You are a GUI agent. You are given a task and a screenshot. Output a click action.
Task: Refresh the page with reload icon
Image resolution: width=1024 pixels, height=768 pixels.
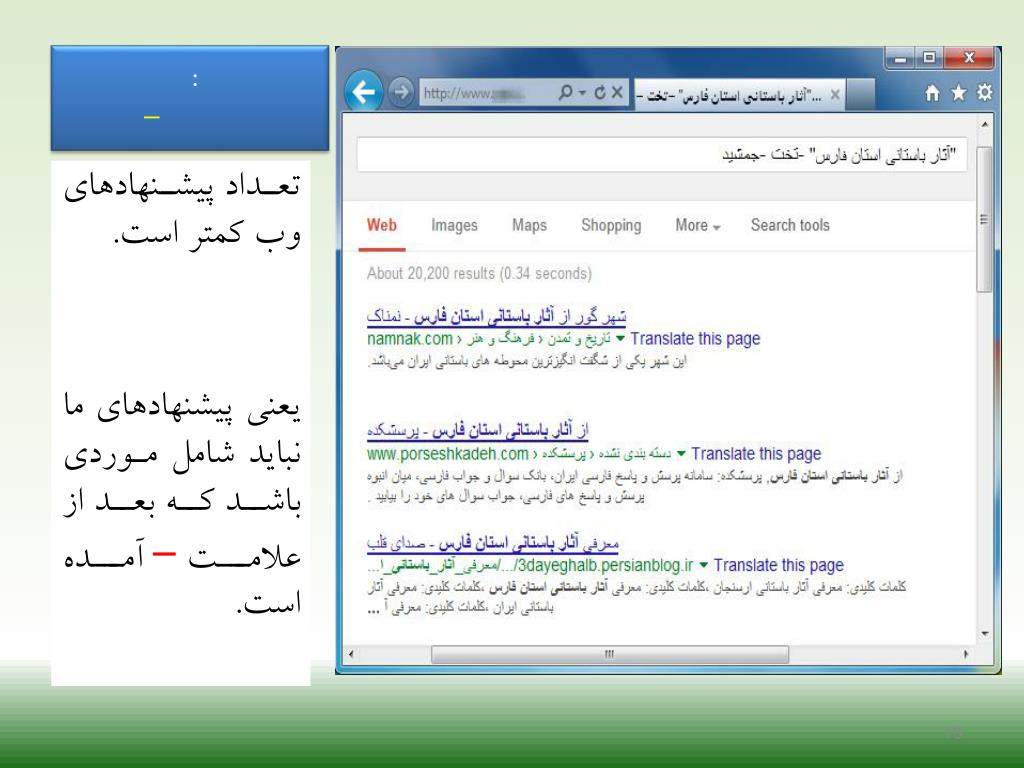pos(600,93)
